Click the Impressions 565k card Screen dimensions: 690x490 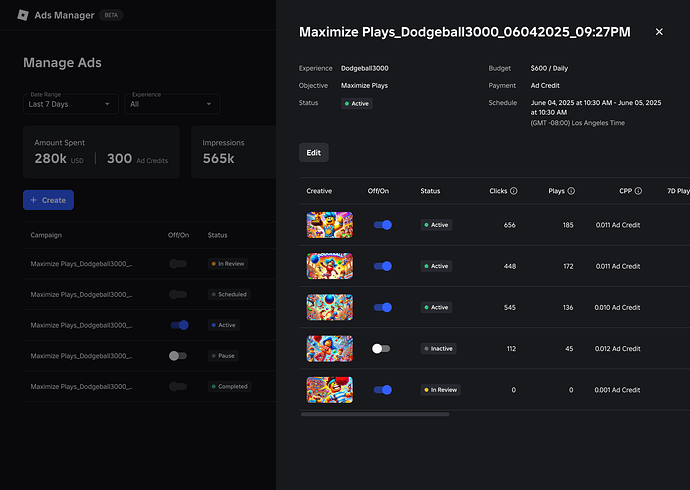(234, 152)
